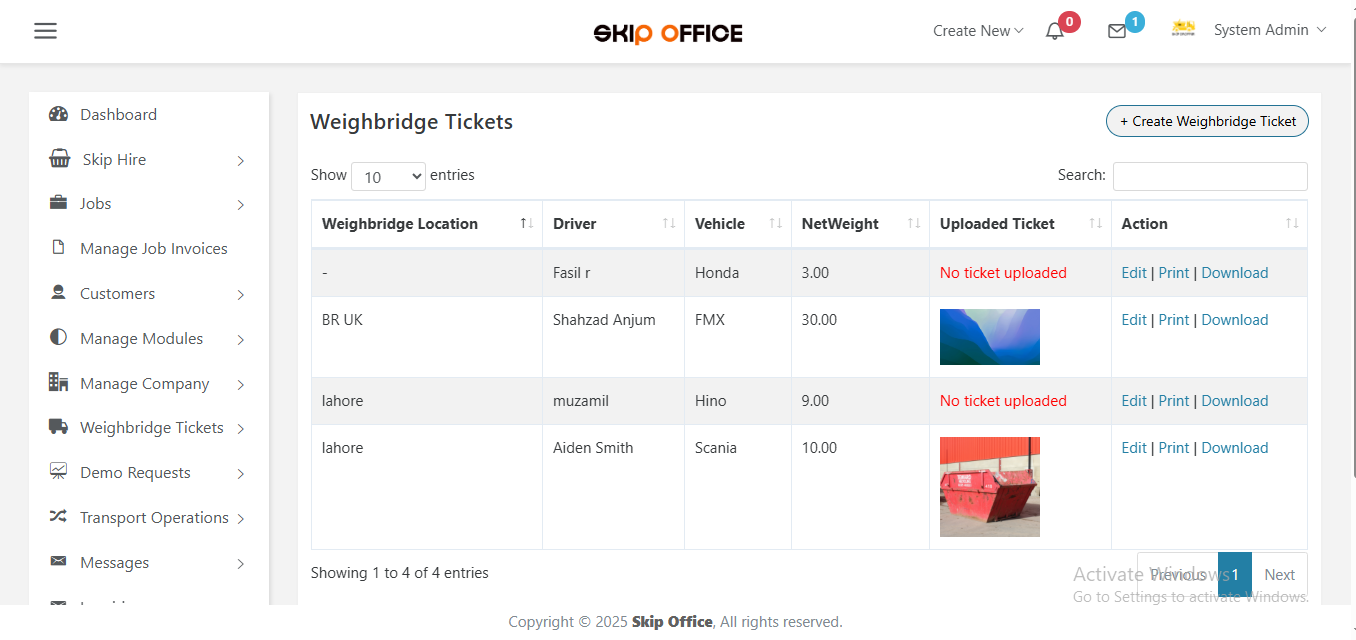Click the Skip Hire basket icon
The width and height of the screenshot is (1356, 640).
pos(60,159)
